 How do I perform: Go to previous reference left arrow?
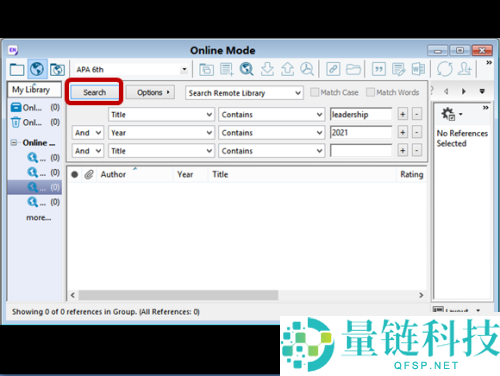pyautogui.click(x=446, y=91)
